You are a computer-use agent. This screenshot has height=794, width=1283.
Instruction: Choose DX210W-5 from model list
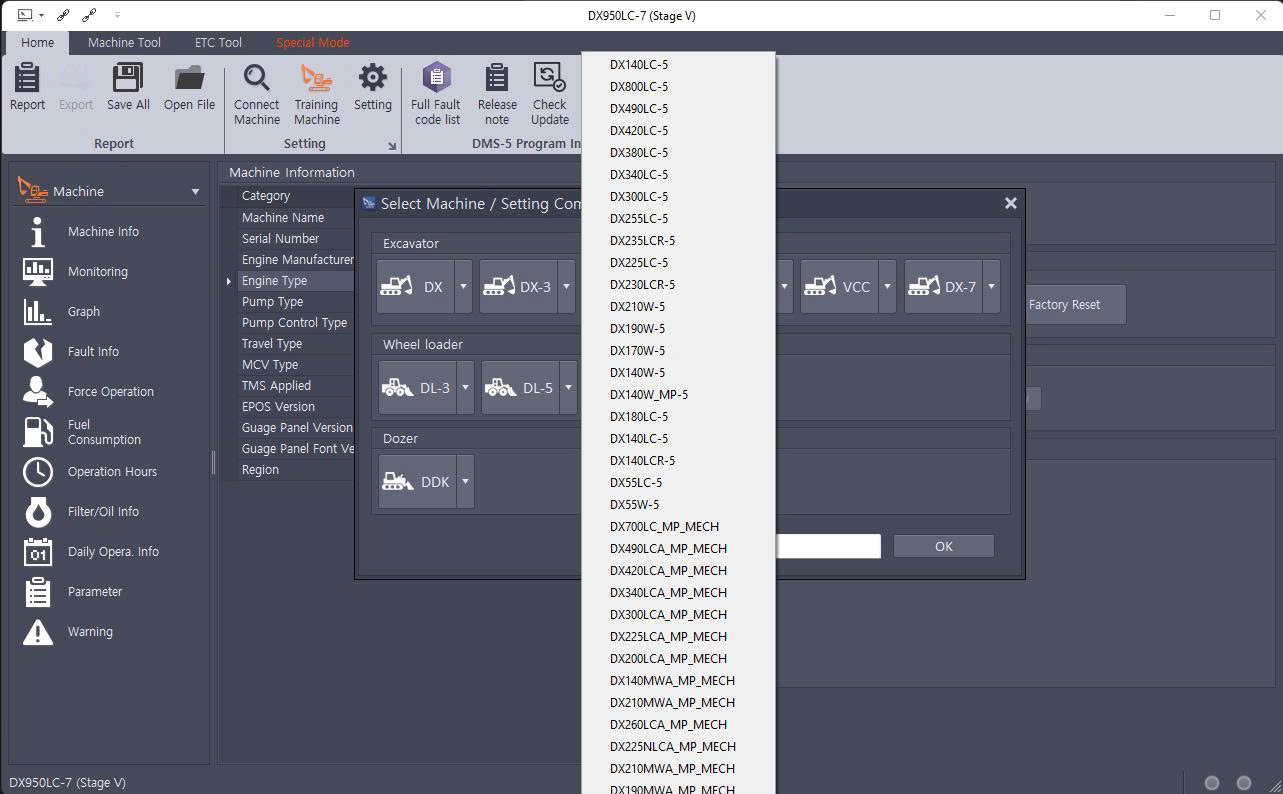point(678,307)
